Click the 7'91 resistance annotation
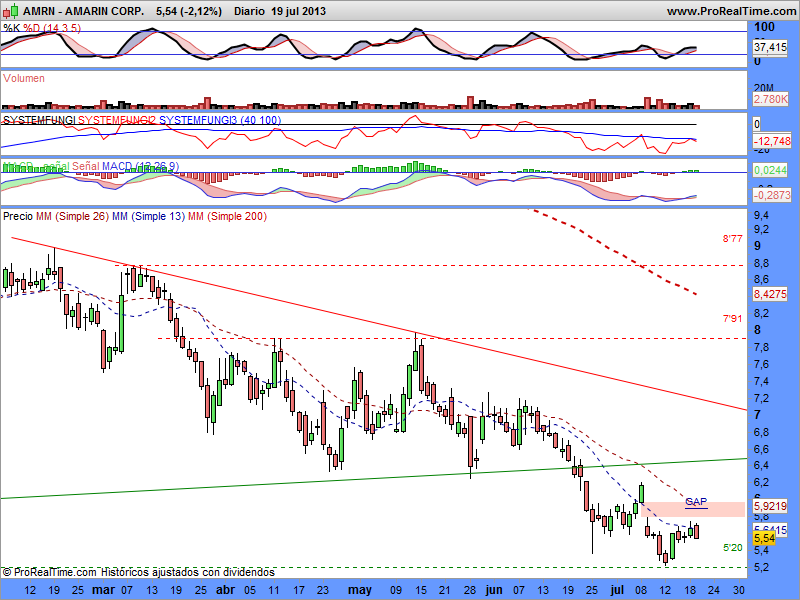The image size is (800, 600). pyautogui.click(x=732, y=319)
